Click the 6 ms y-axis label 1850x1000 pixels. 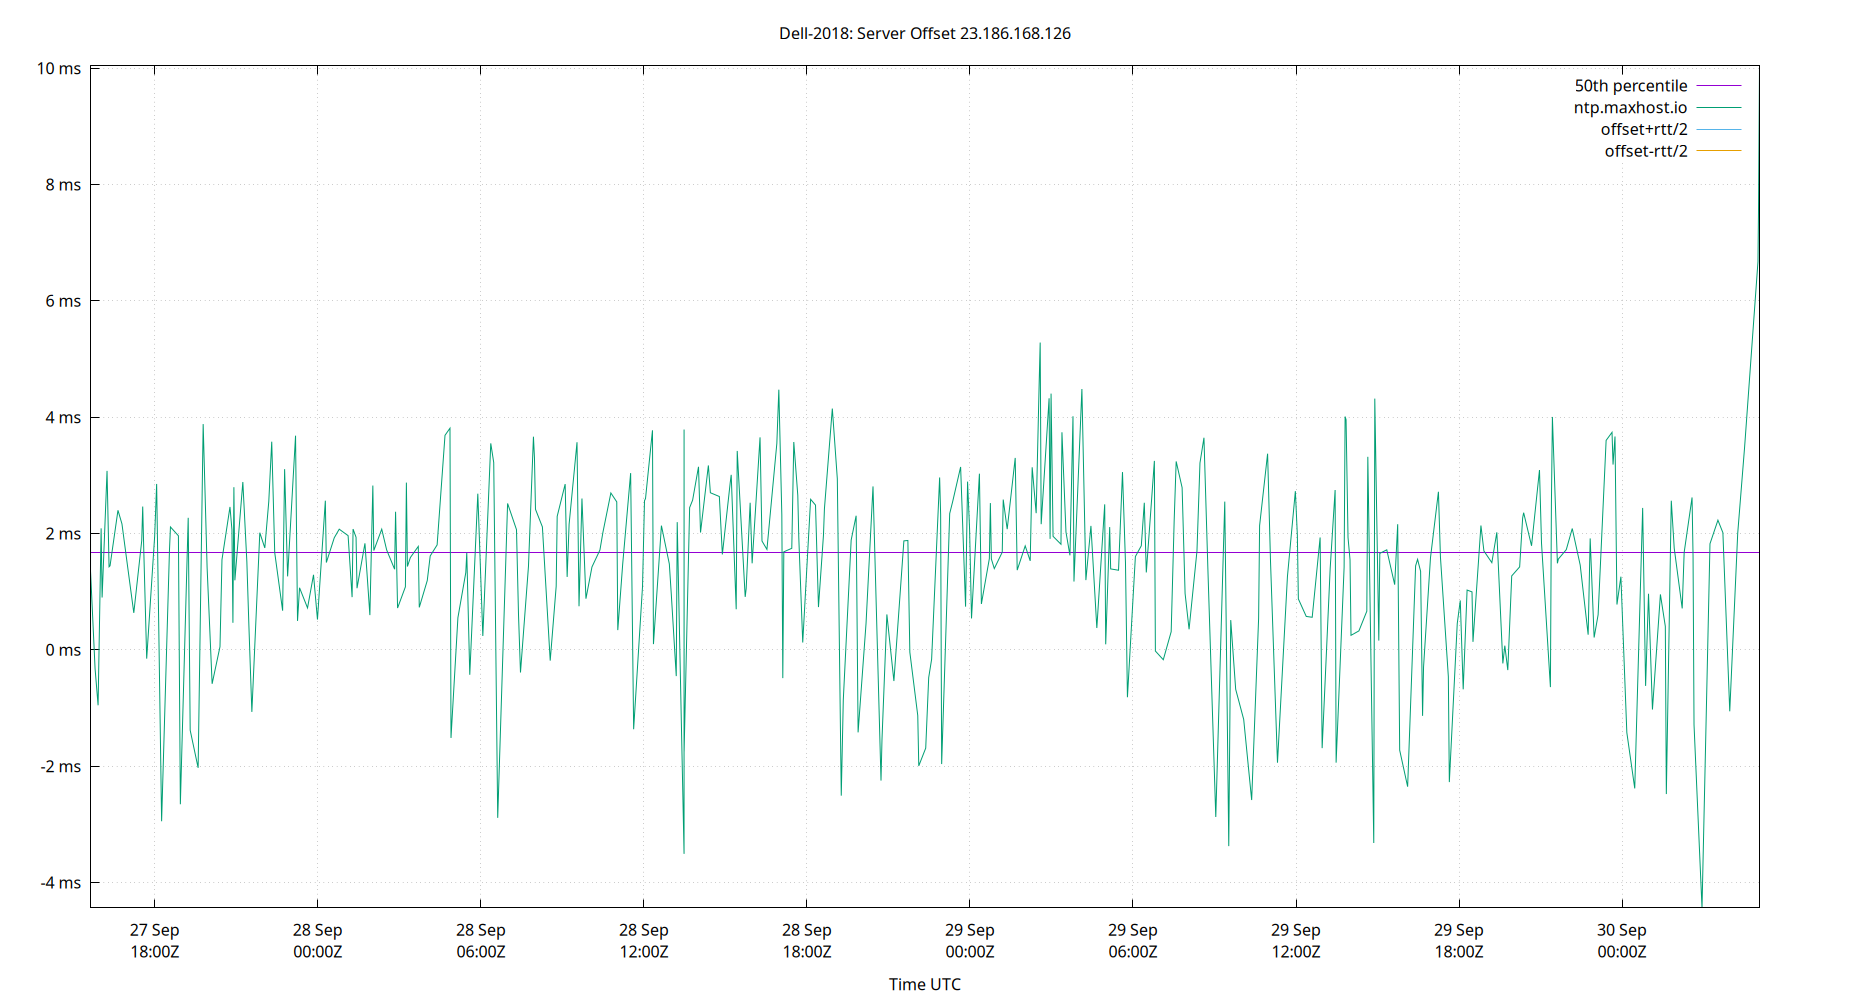(x=63, y=301)
